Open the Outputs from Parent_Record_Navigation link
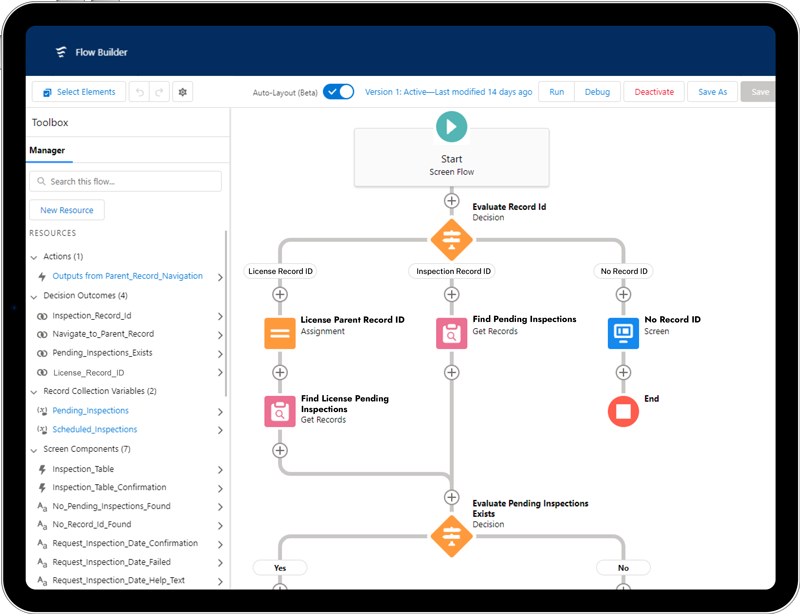Viewport: 800px width, 614px height. [128, 276]
